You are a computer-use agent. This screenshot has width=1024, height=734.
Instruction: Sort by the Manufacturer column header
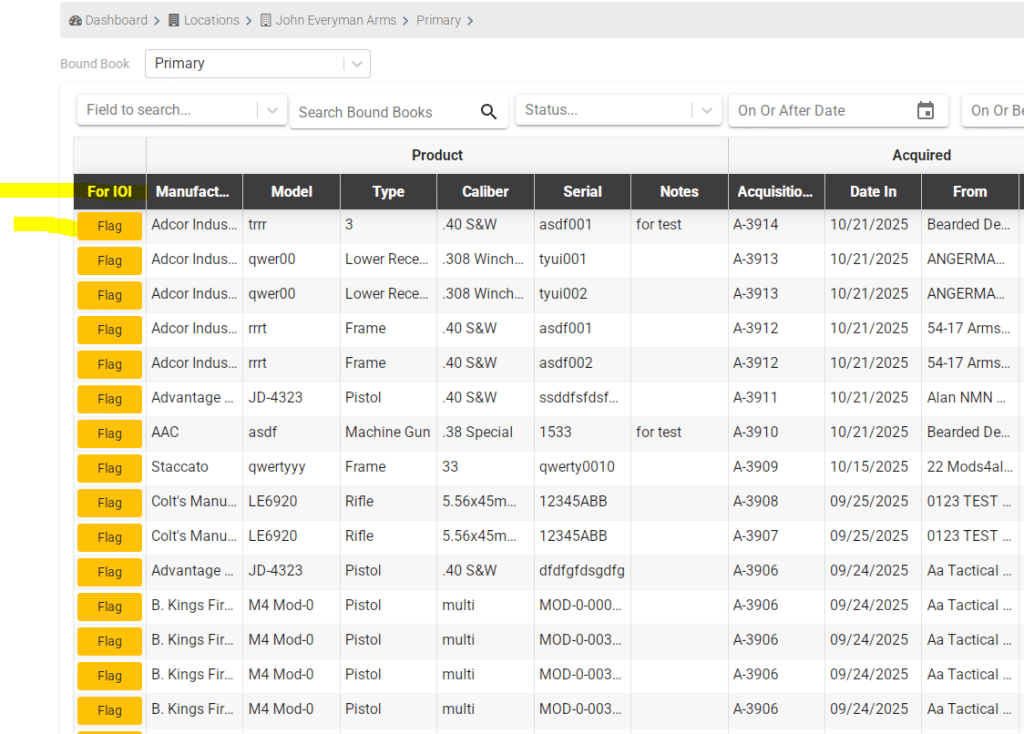(x=193, y=192)
